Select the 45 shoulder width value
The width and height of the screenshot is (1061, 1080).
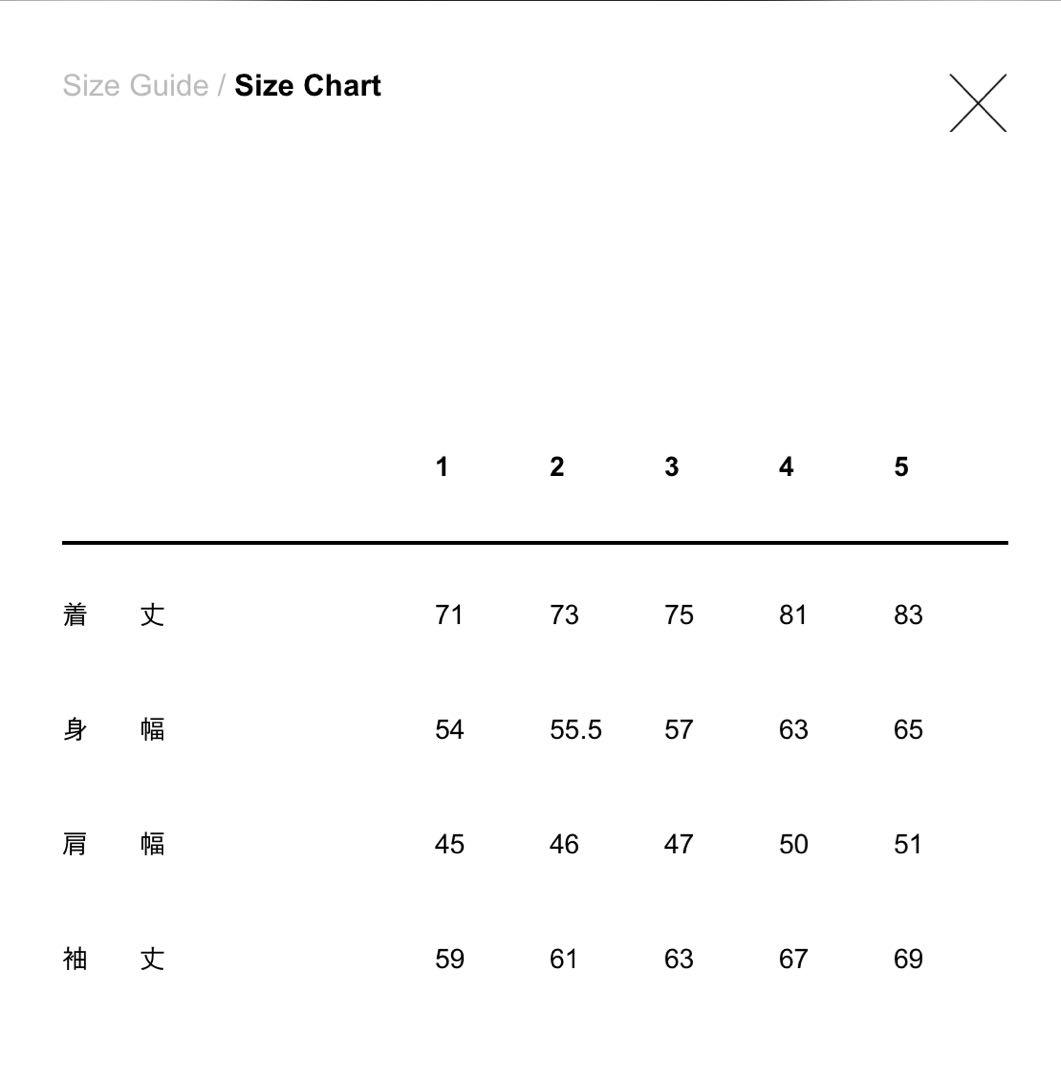point(449,845)
